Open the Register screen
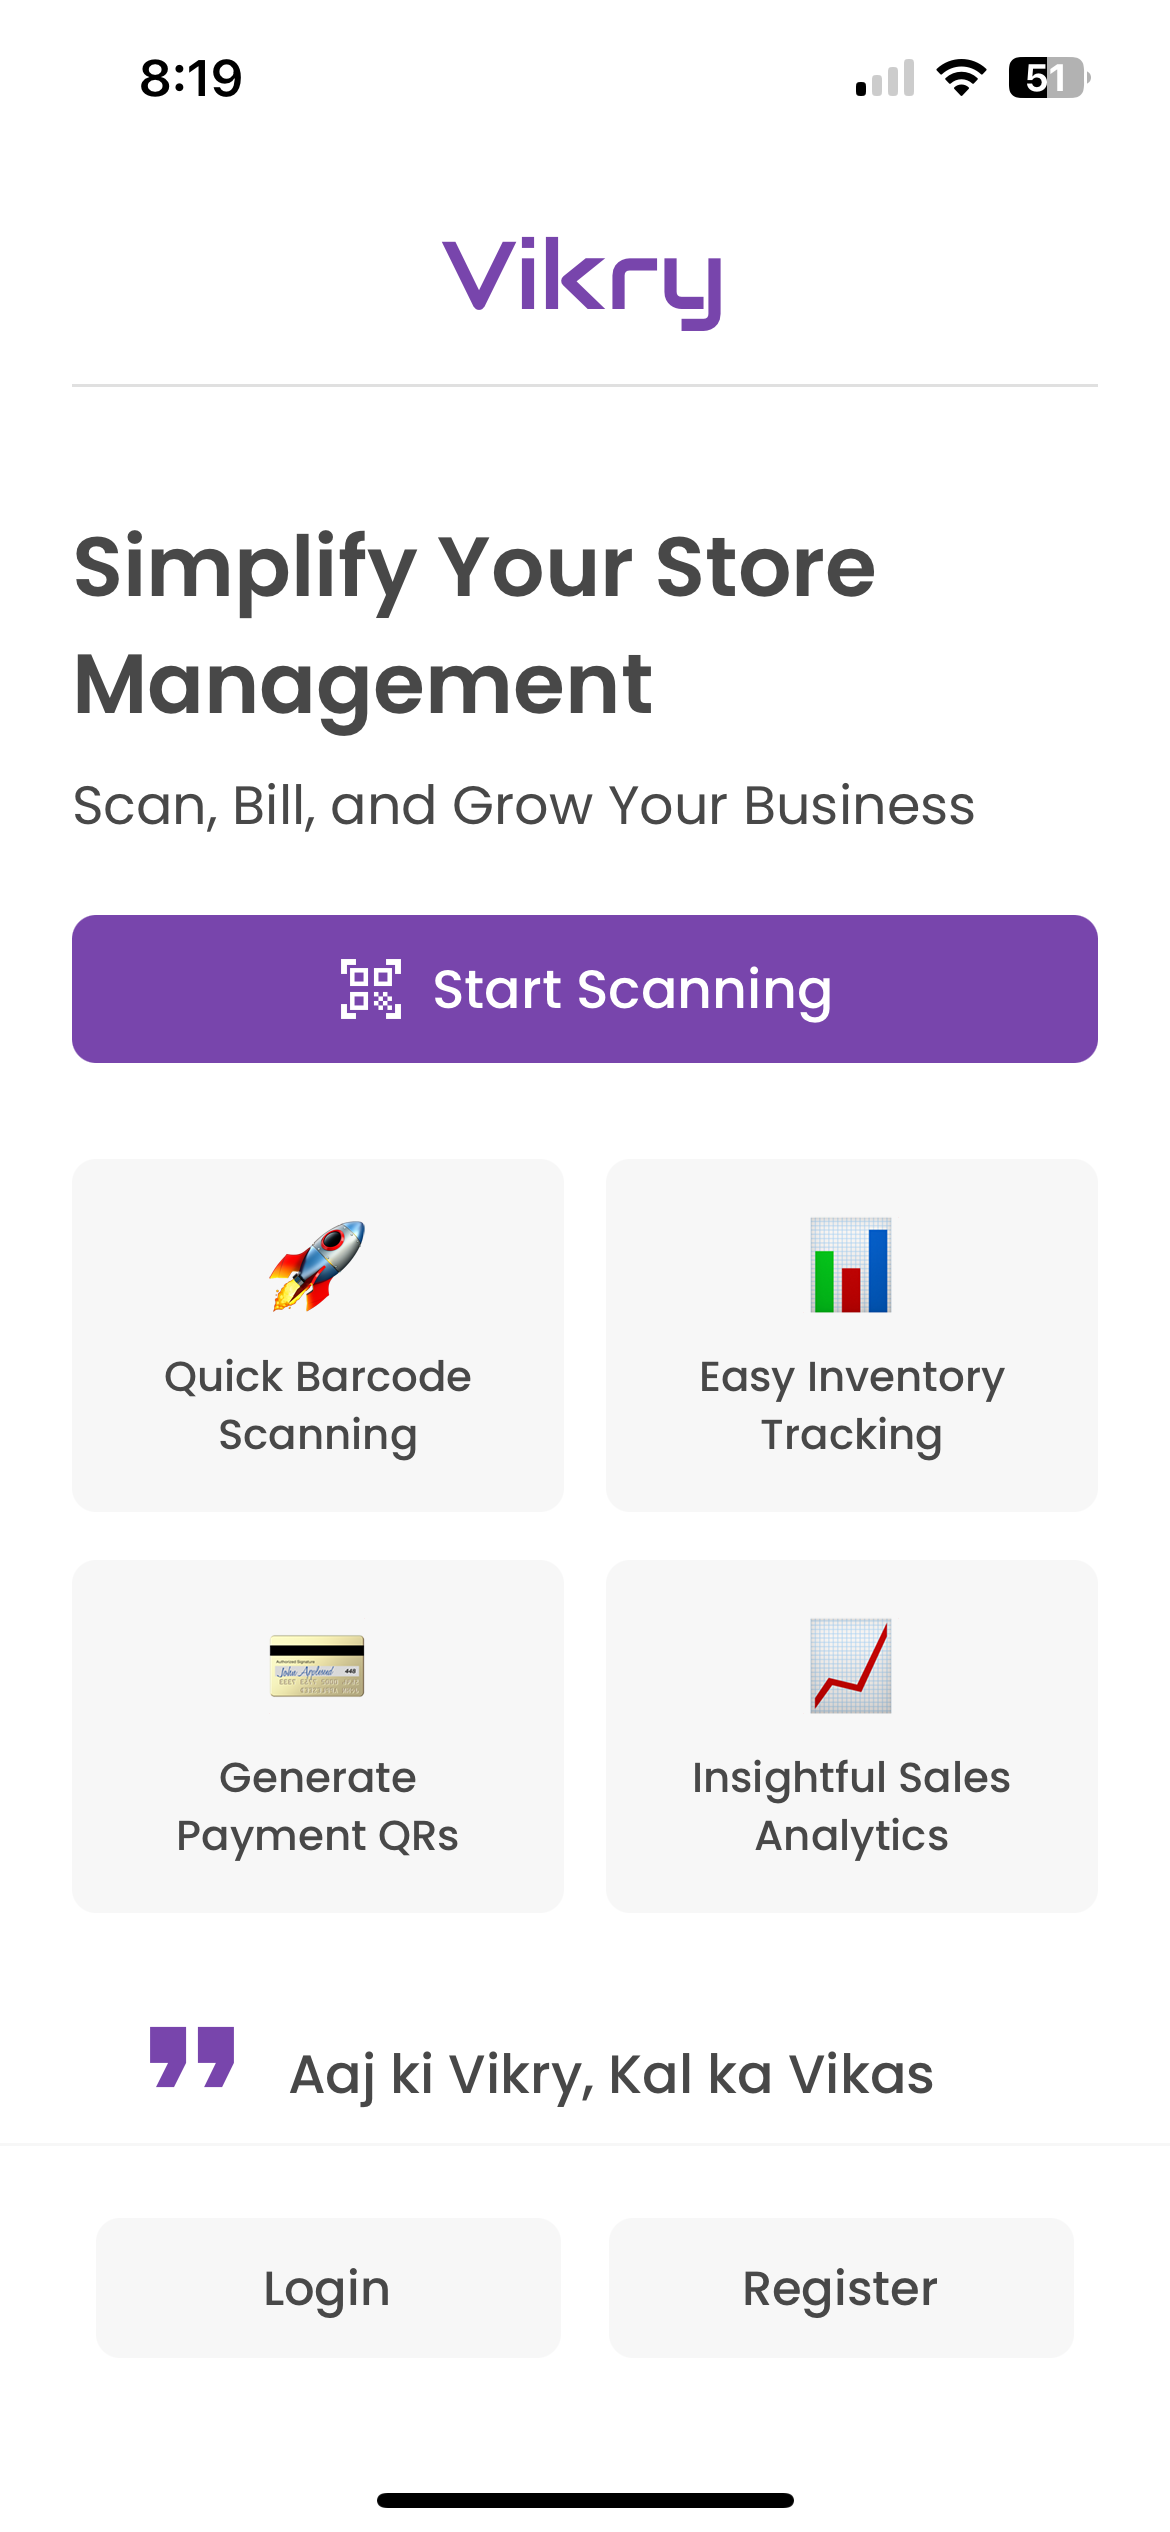The height and width of the screenshot is (2532, 1170). tap(841, 2288)
